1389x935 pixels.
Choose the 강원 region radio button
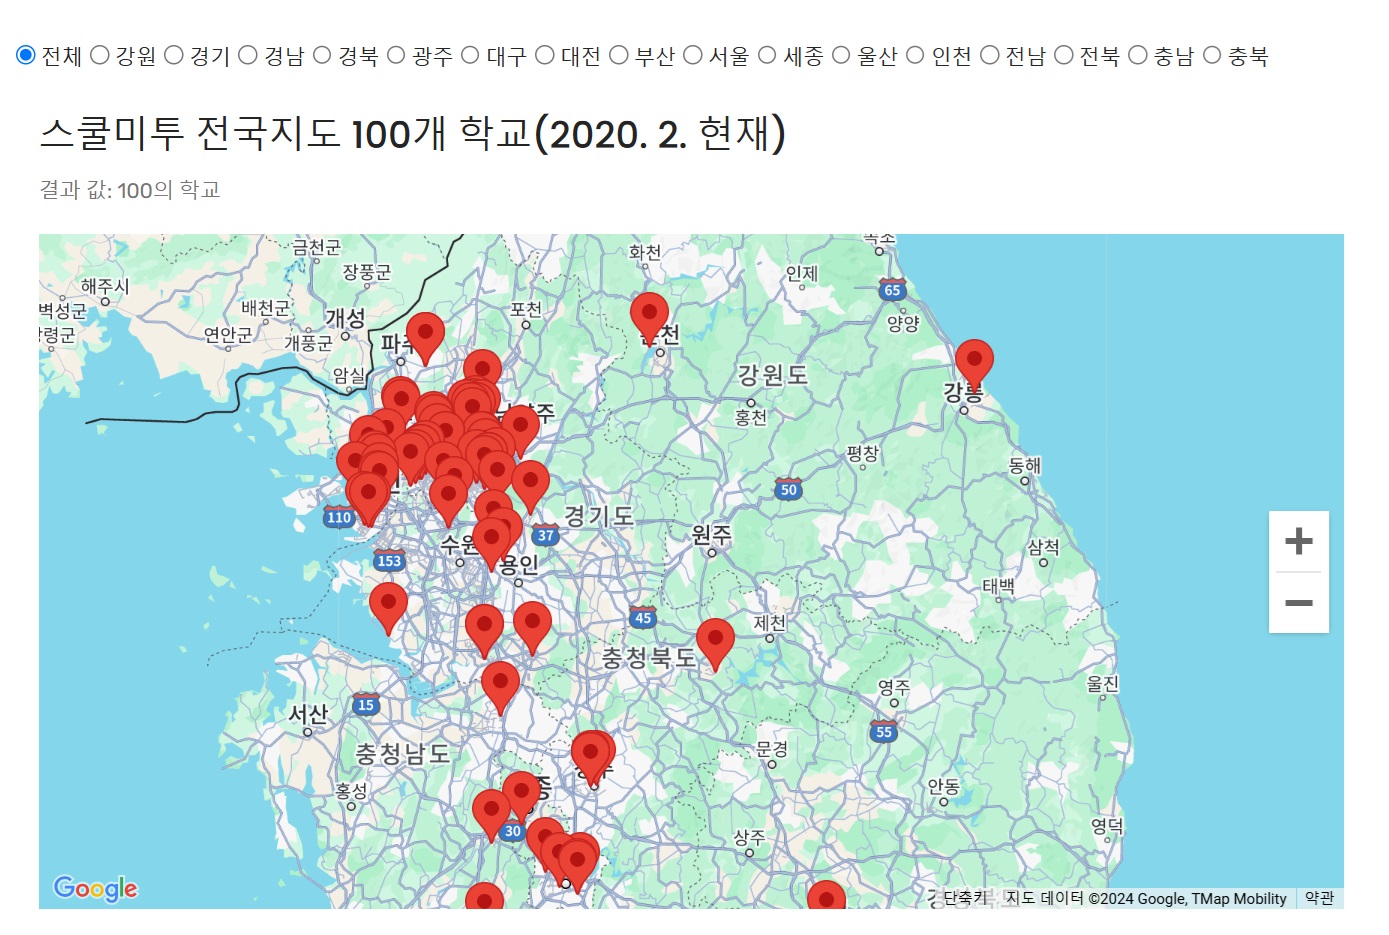point(100,55)
